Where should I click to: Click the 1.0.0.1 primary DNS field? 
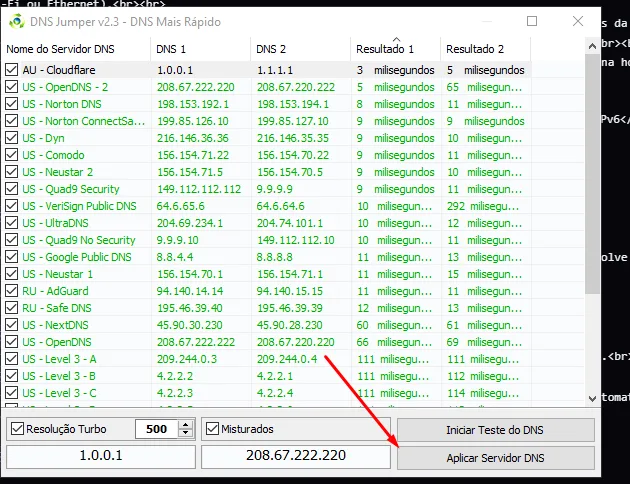[101, 456]
